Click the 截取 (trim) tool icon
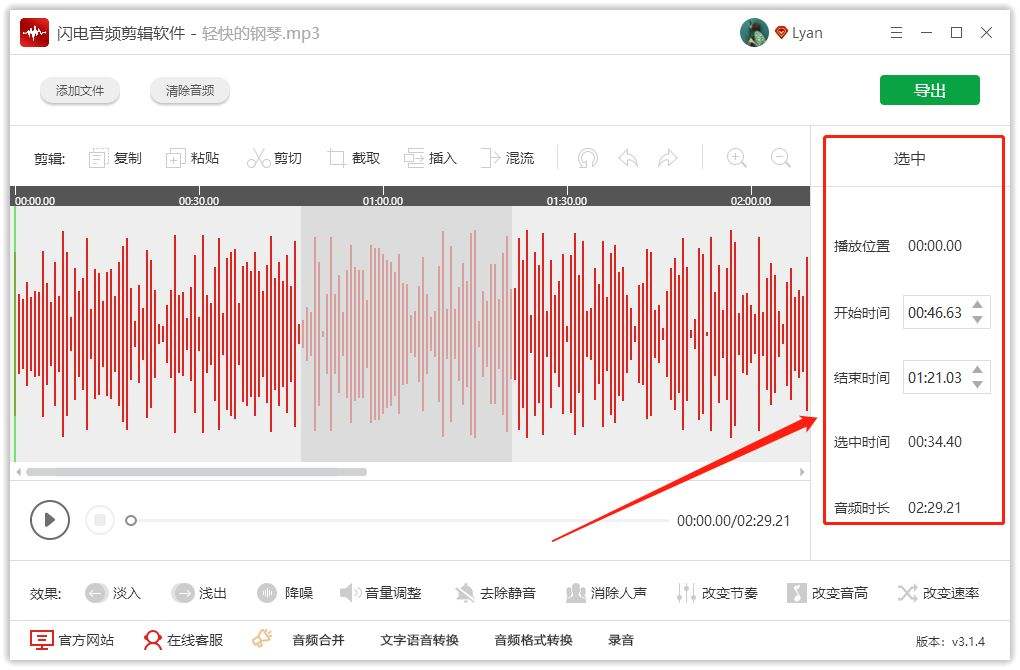 pyautogui.click(x=337, y=157)
